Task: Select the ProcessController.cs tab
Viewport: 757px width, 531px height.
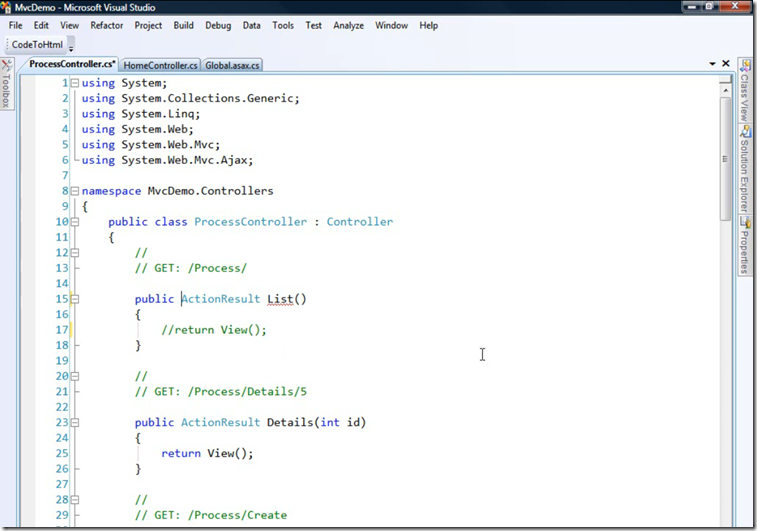Action: click(72, 64)
